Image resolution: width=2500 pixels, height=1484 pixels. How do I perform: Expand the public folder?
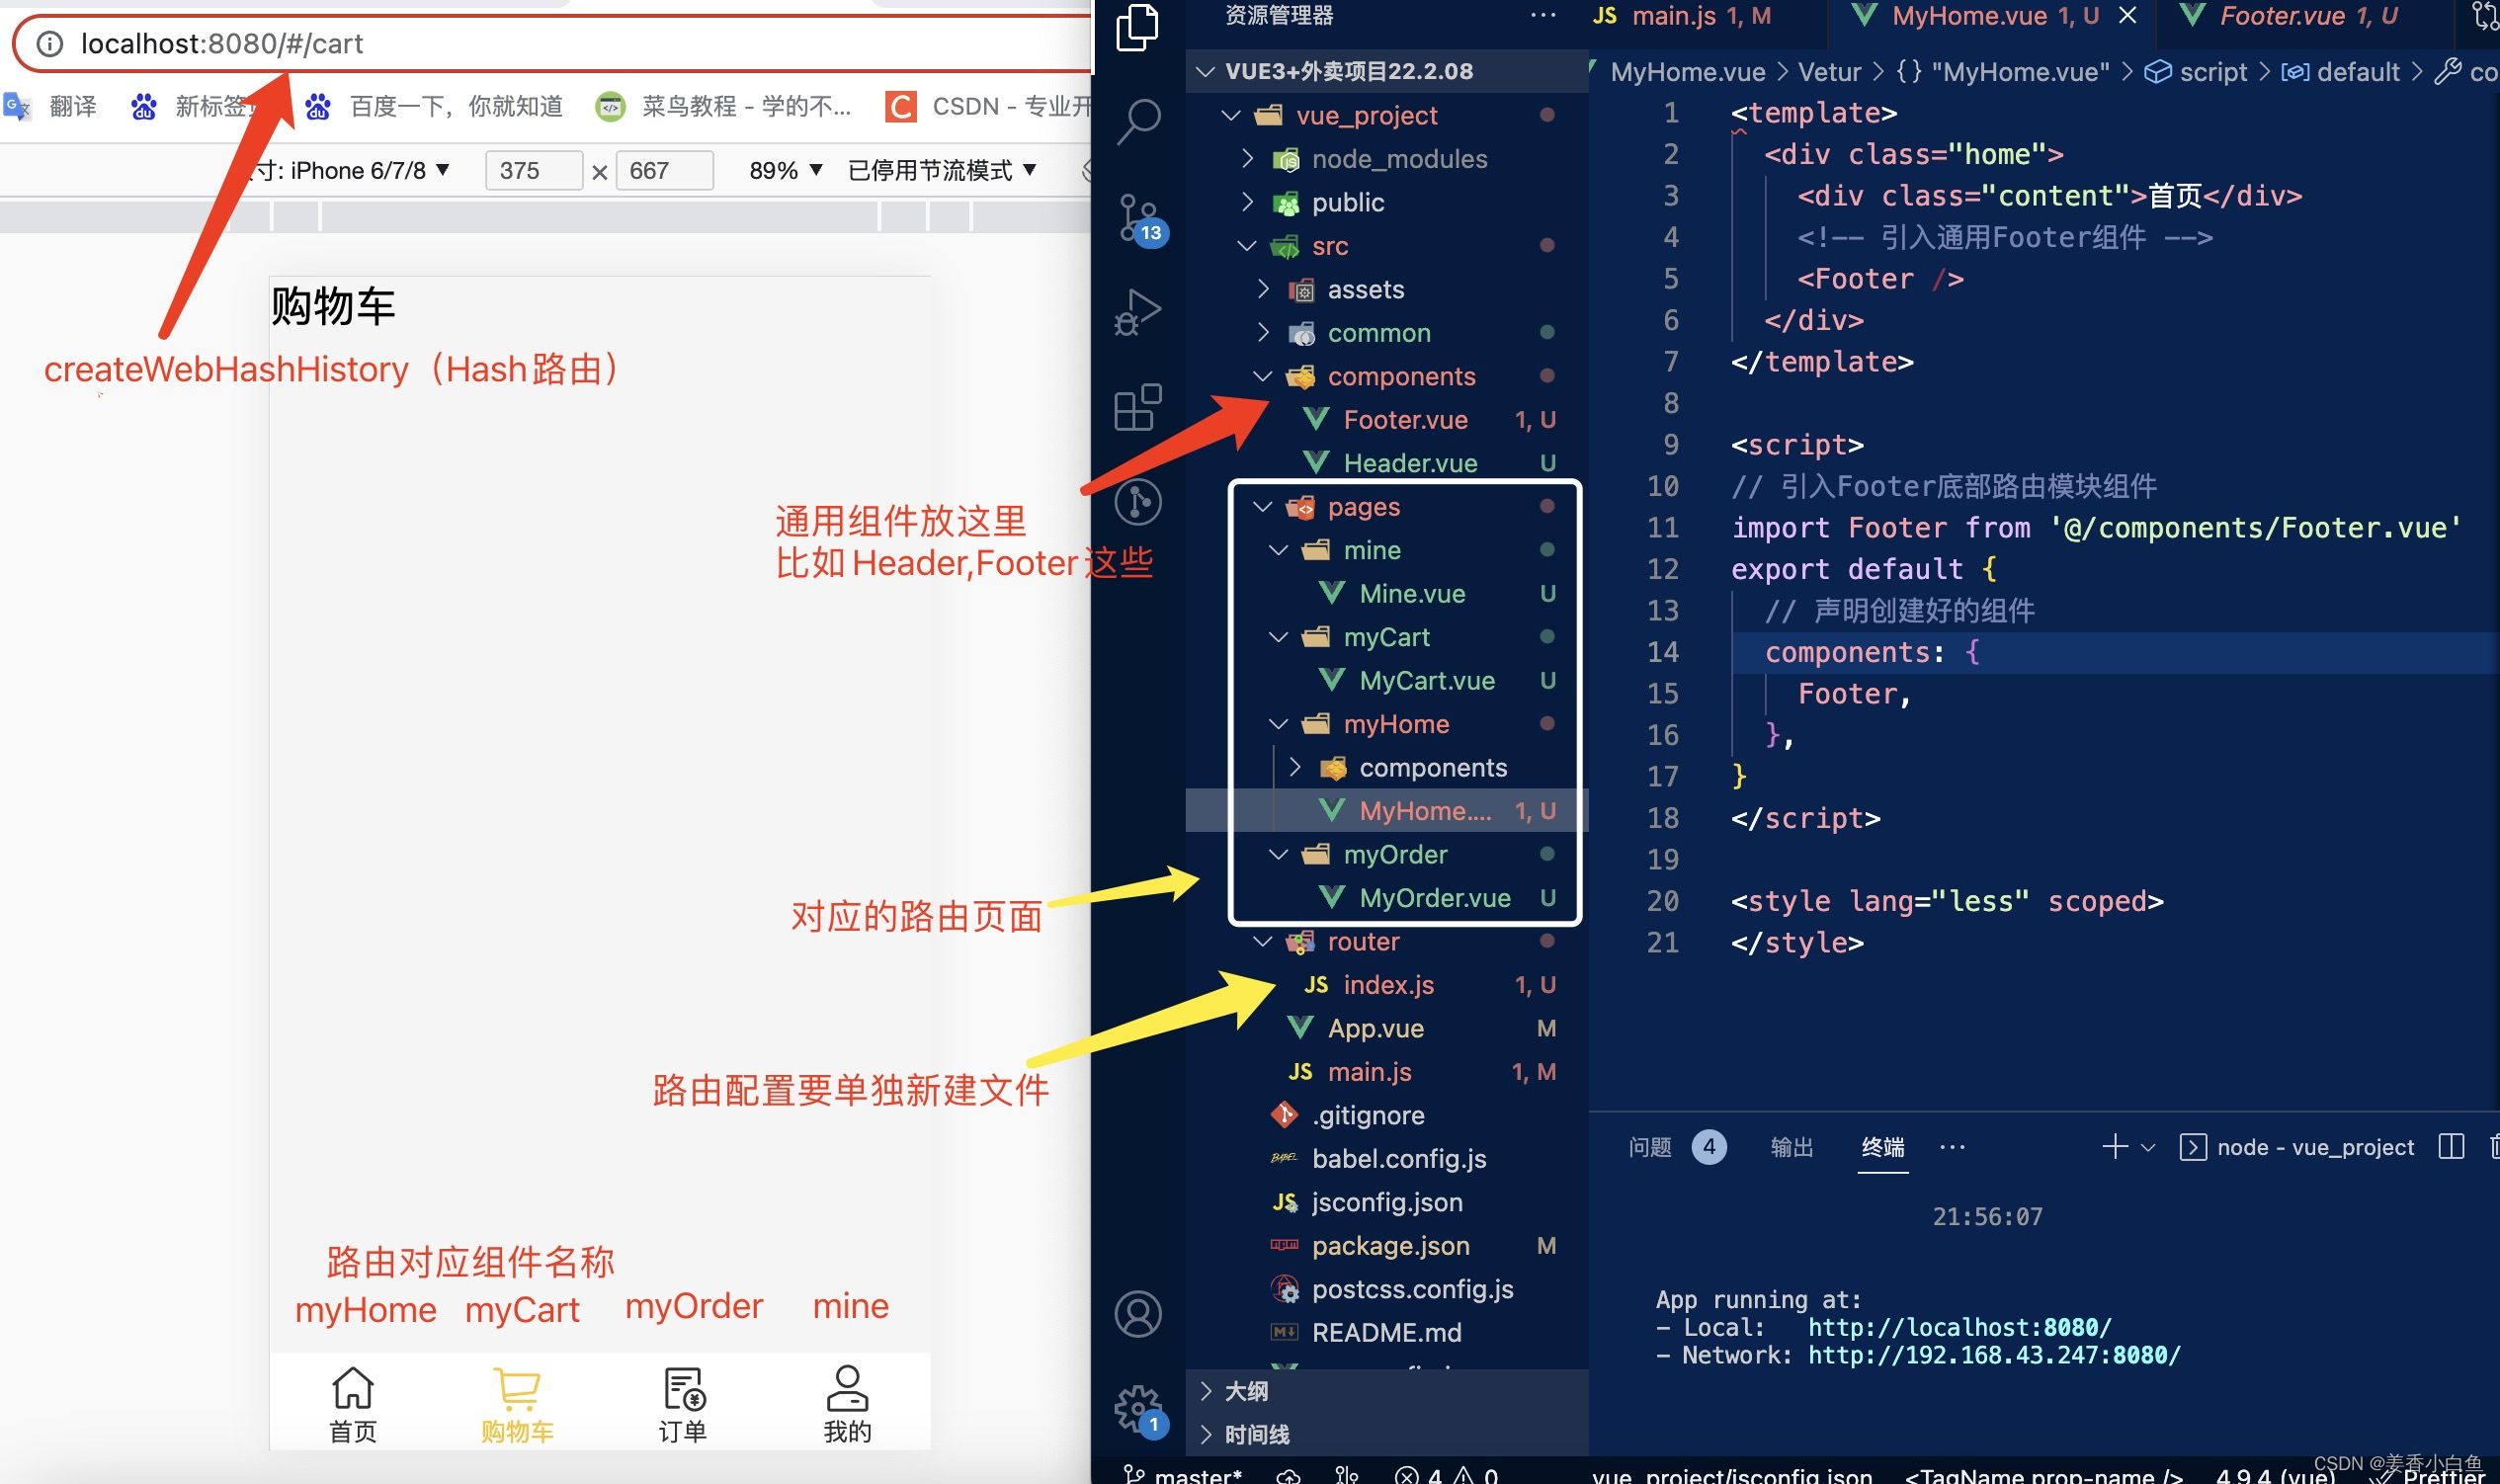coord(1386,202)
